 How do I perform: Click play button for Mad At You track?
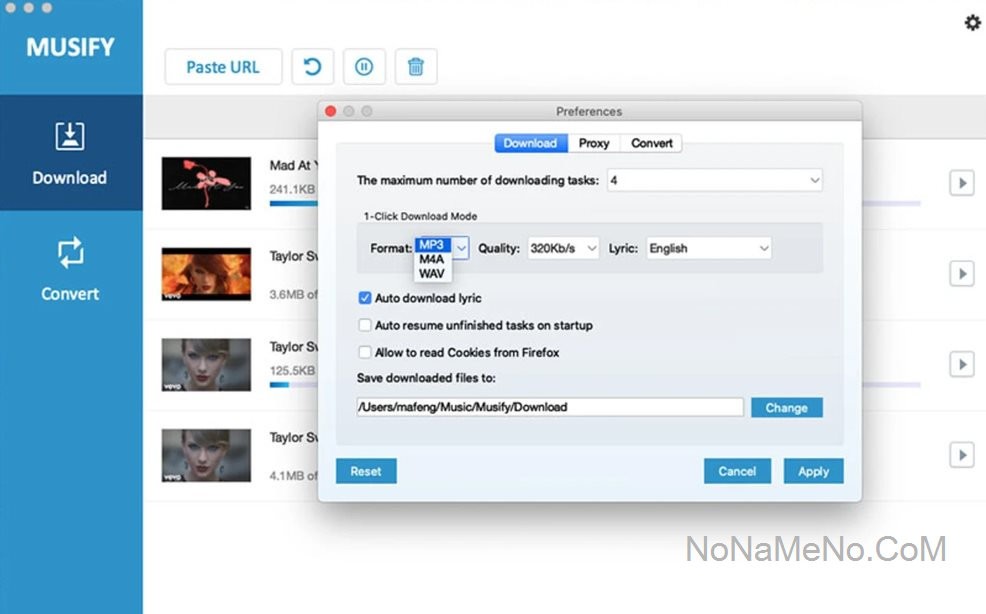(961, 183)
